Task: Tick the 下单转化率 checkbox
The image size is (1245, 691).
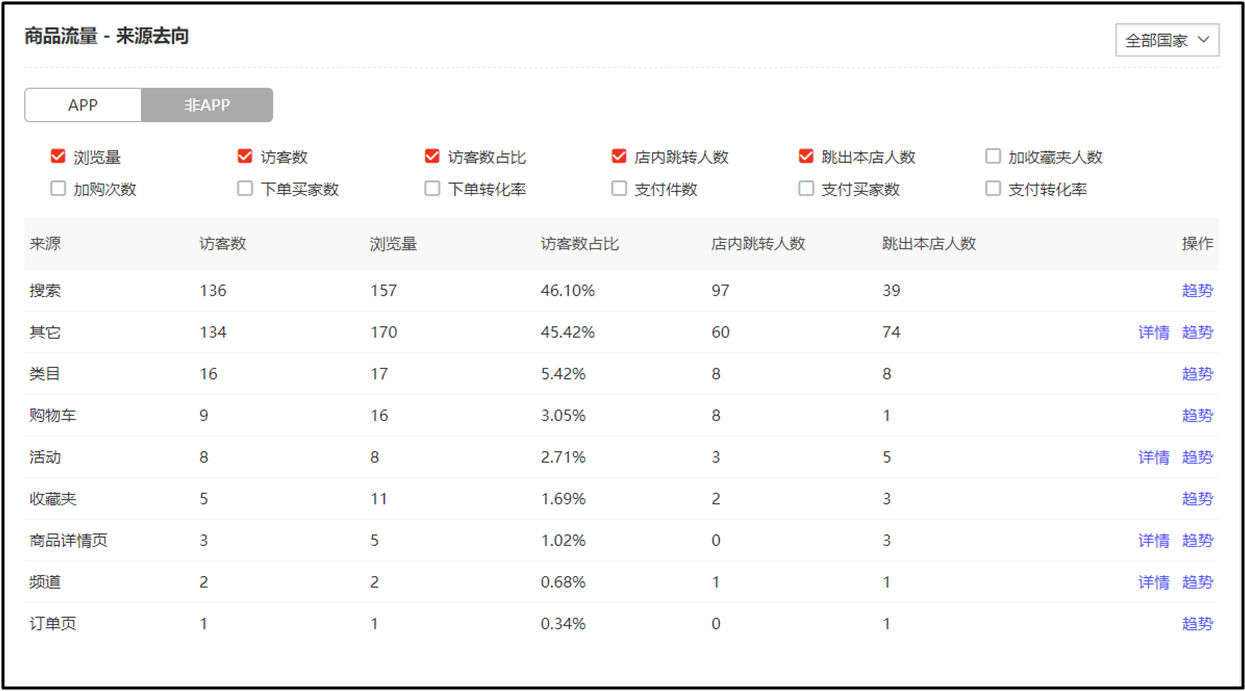Action: coord(432,188)
